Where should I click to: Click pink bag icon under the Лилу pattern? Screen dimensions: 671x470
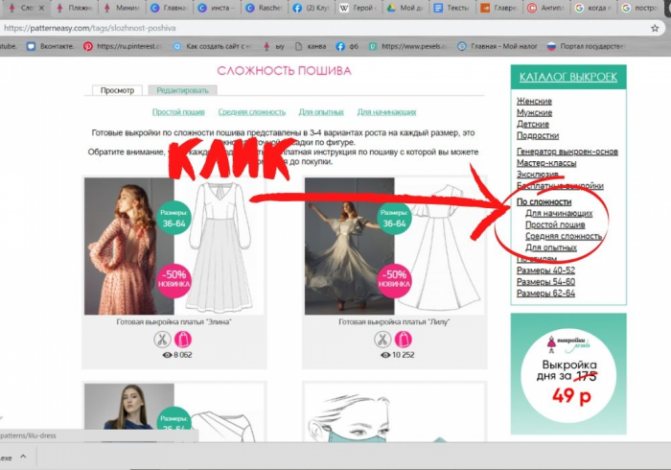tap(404, 338)
